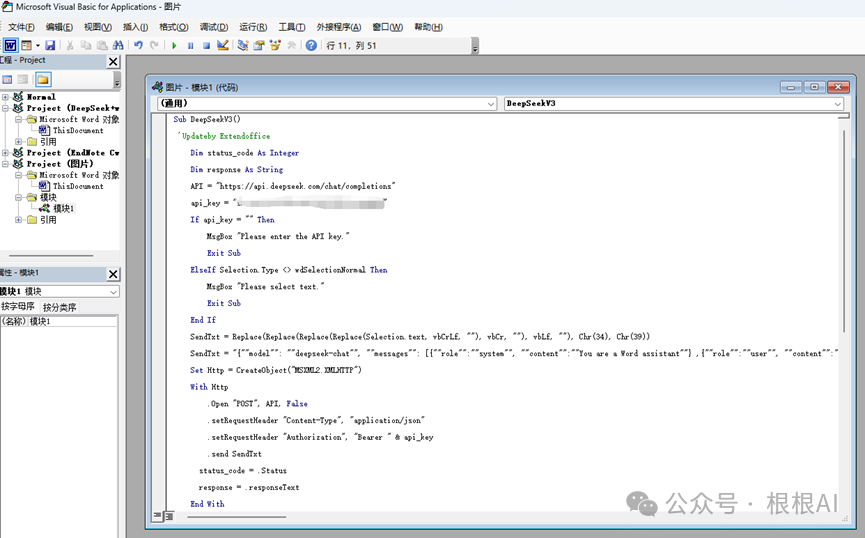Select ThisDocument under Project (DeepSeek)
Screen dimensions: 865x538
coord(78,130)
